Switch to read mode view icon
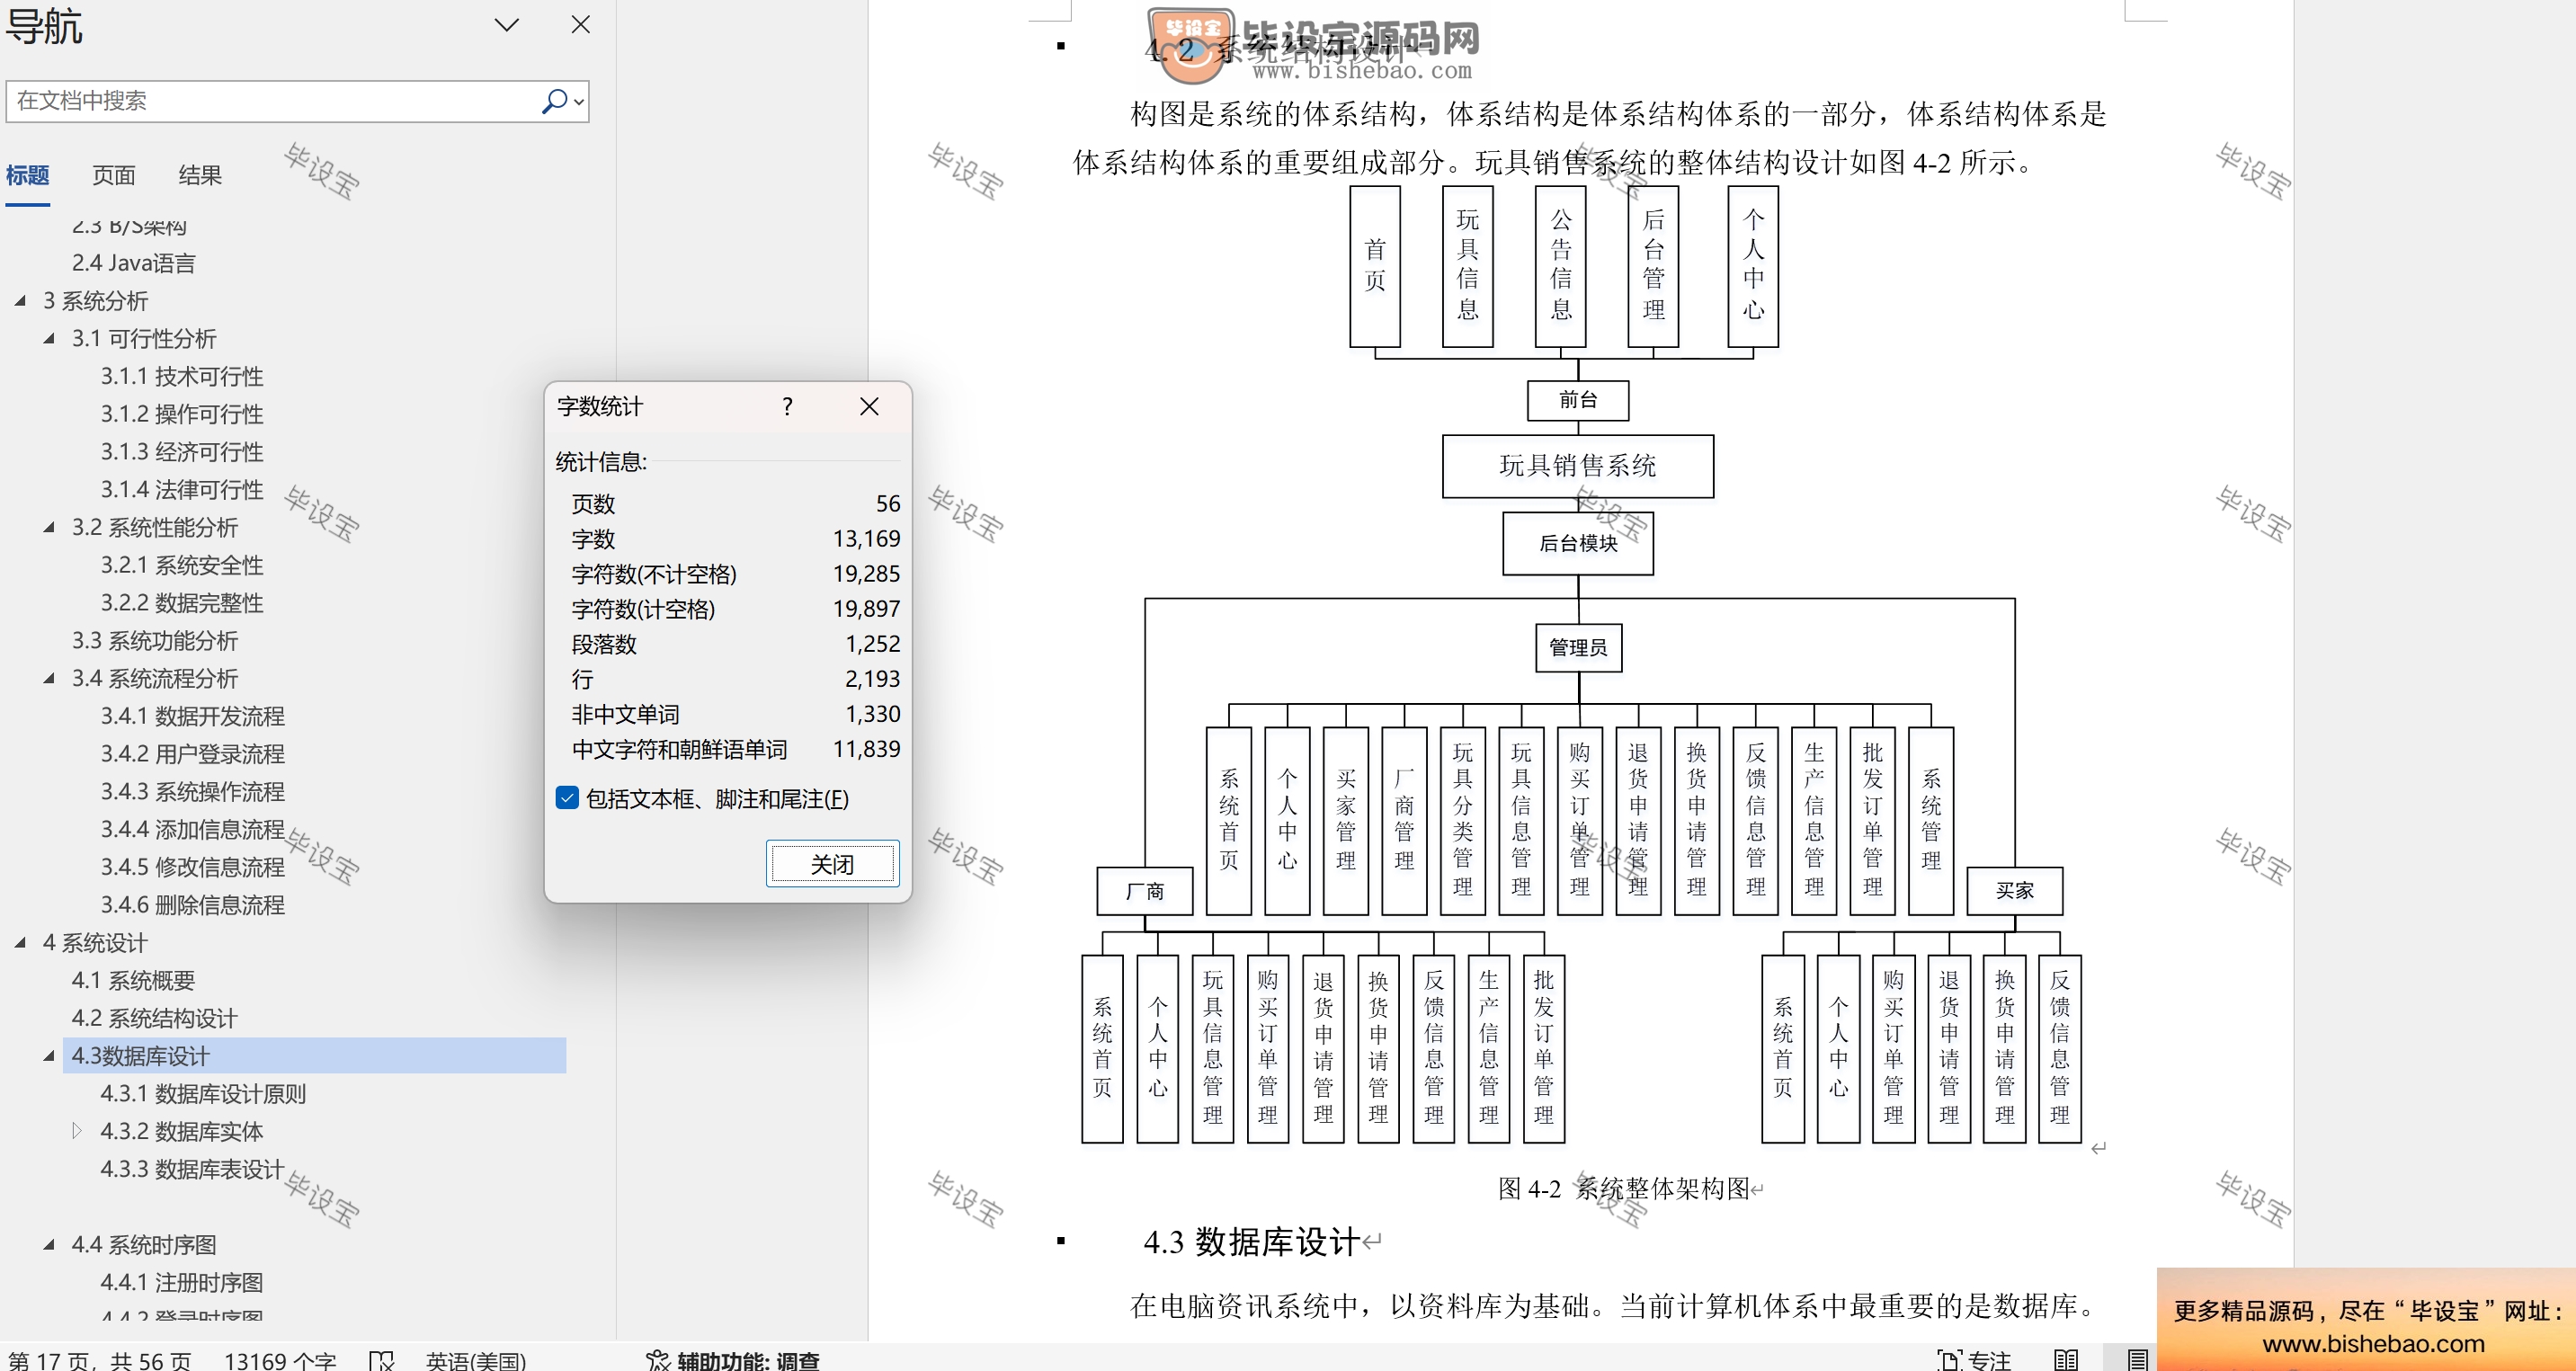2576x1371 pixels. [2066, 1360]
